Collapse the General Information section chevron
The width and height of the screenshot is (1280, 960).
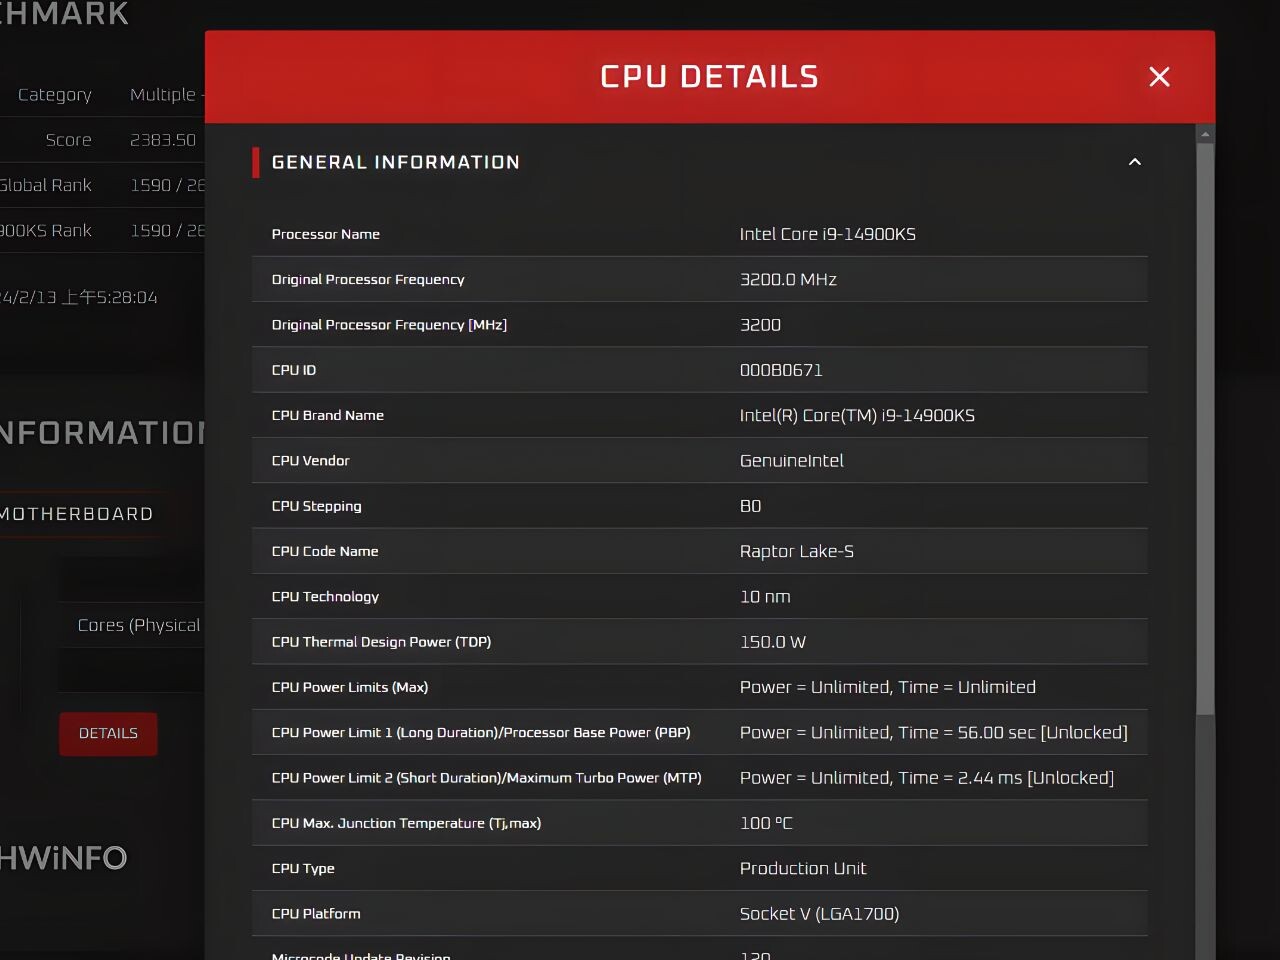pyautogui.click(x=1134, y=162)
